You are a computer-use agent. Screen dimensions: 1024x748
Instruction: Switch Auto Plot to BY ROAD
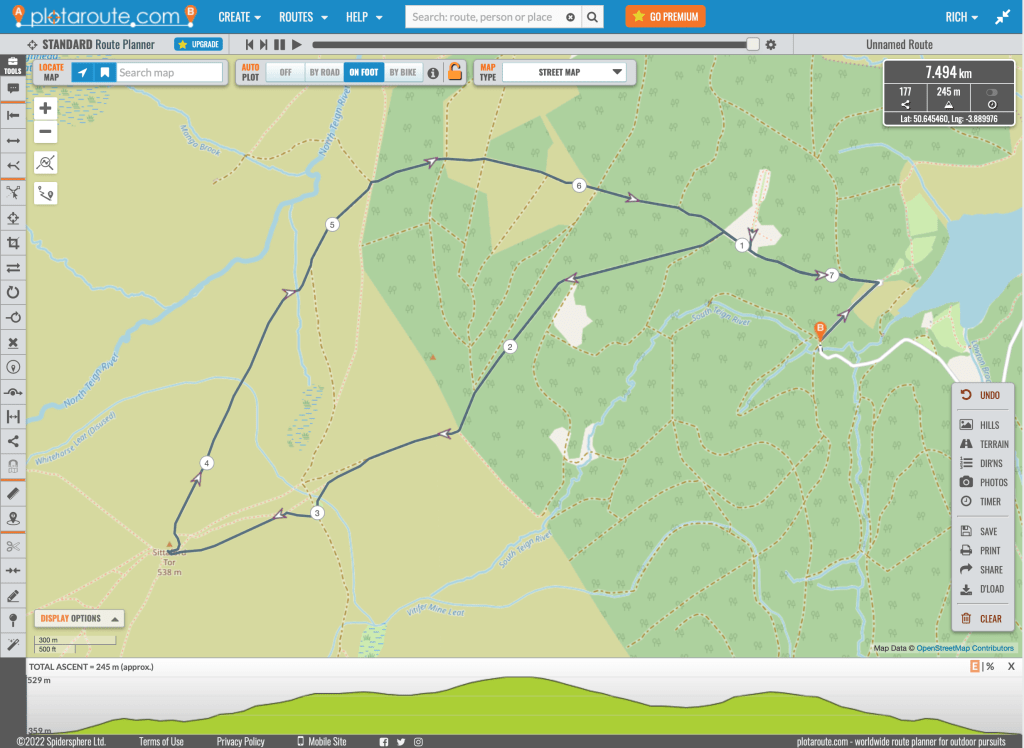coord(323,73)
